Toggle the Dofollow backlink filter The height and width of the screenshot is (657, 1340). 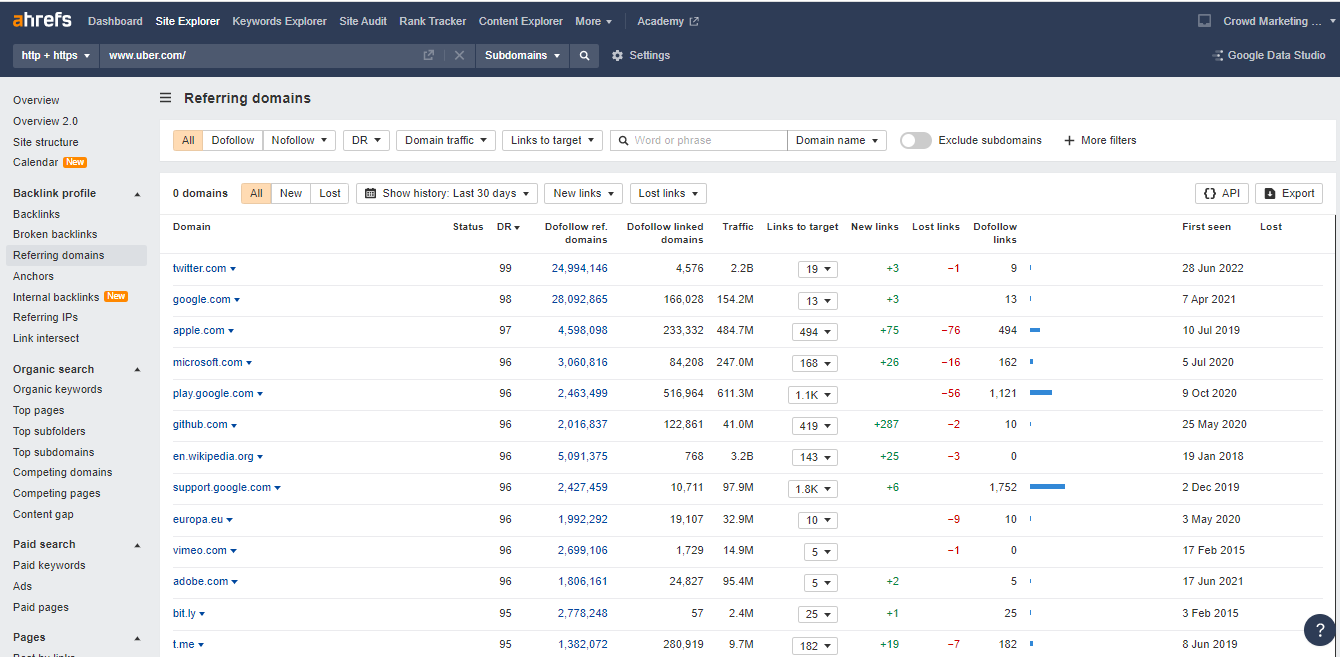coord(232,140)
